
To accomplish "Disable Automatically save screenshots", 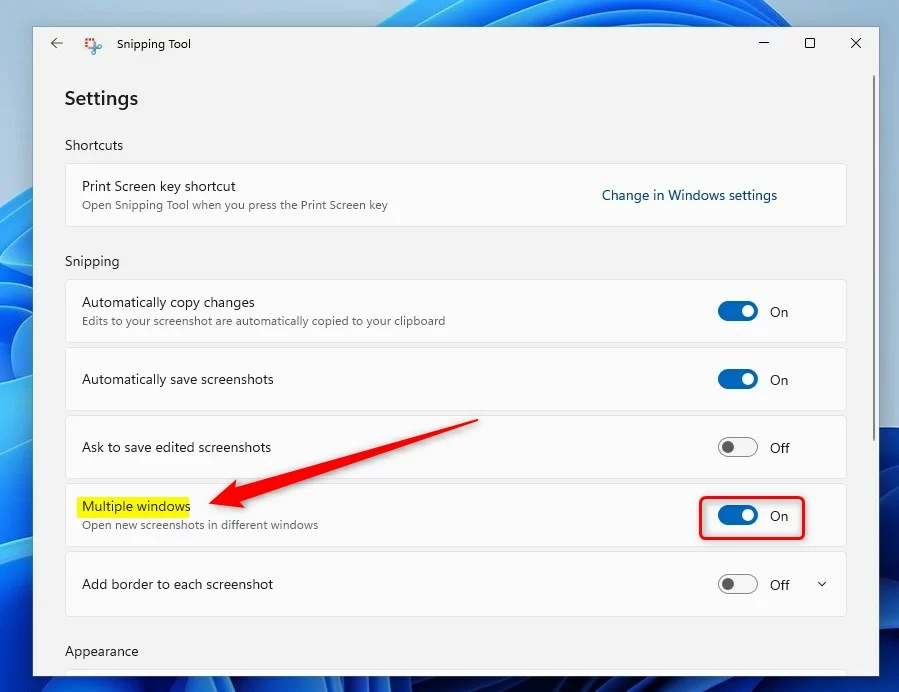I will tap(737, 379).
